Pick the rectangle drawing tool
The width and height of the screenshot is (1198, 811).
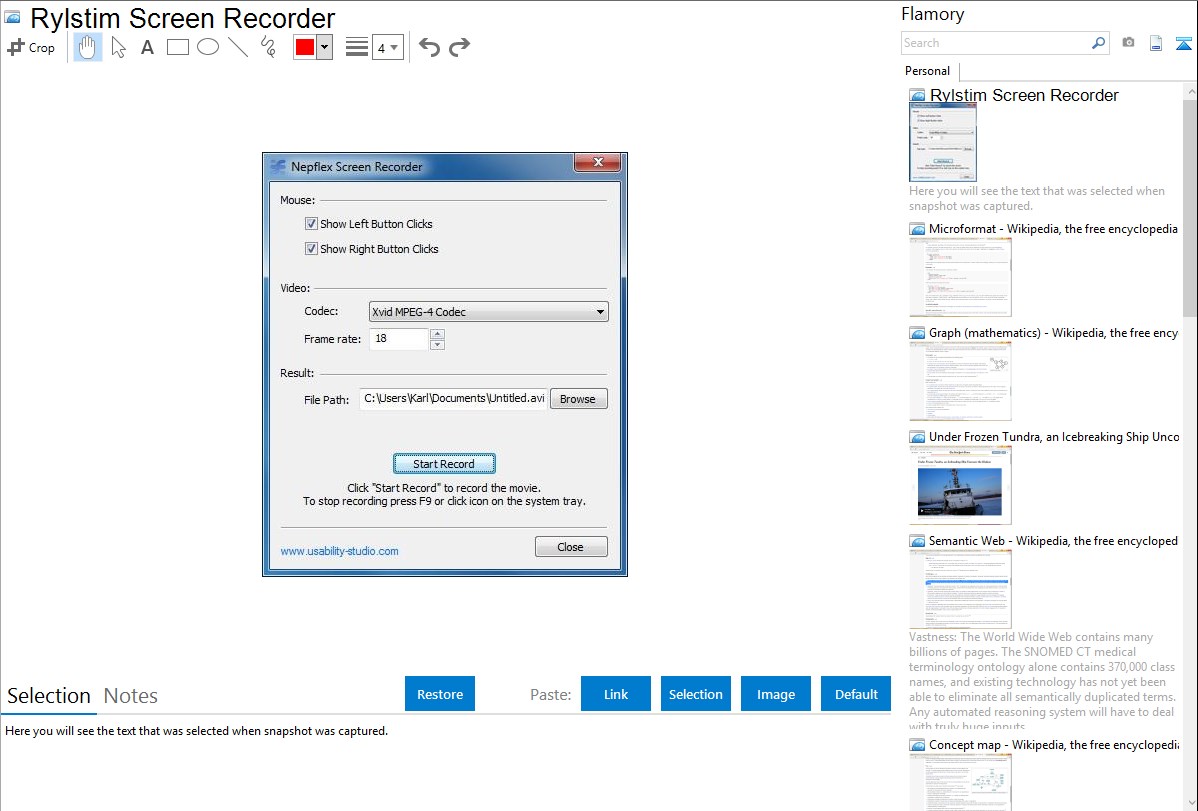(177, 47)
